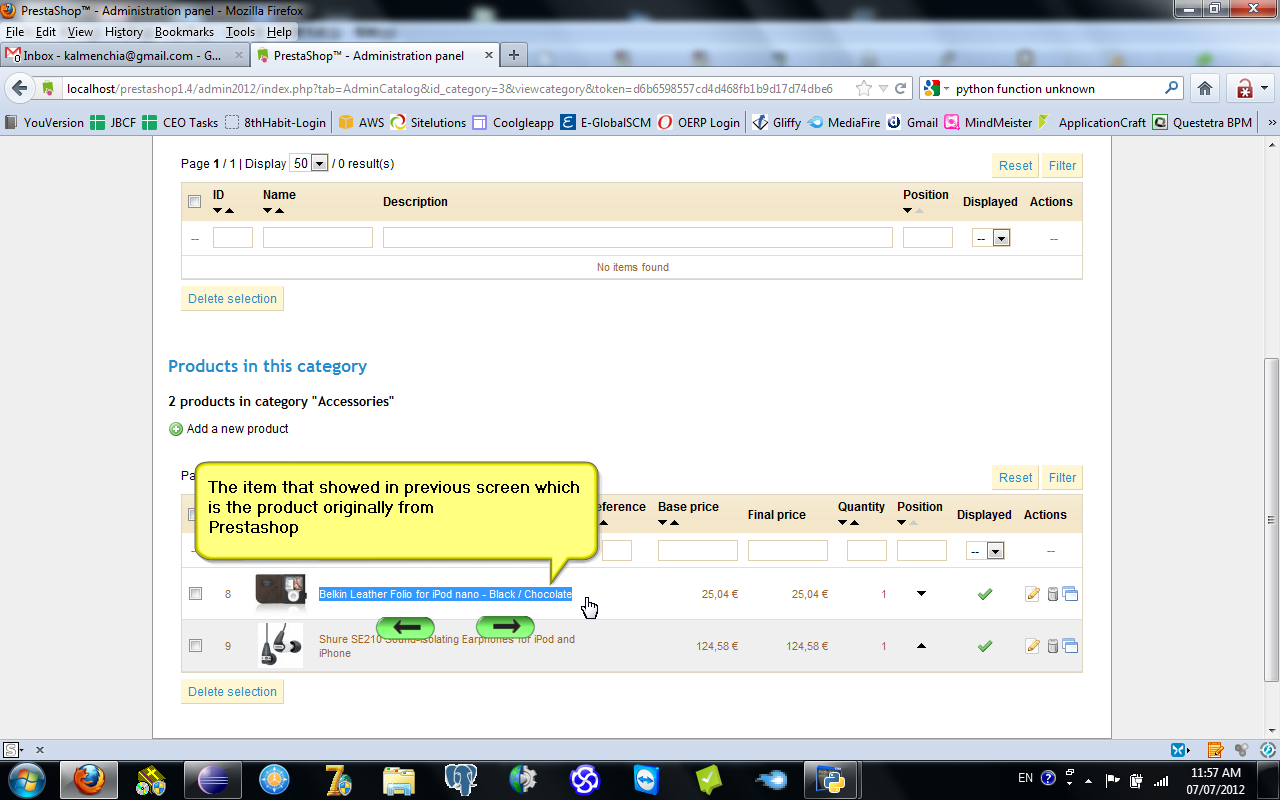Duplicate the Shure SE210 product

click(x=1070, y=645)
